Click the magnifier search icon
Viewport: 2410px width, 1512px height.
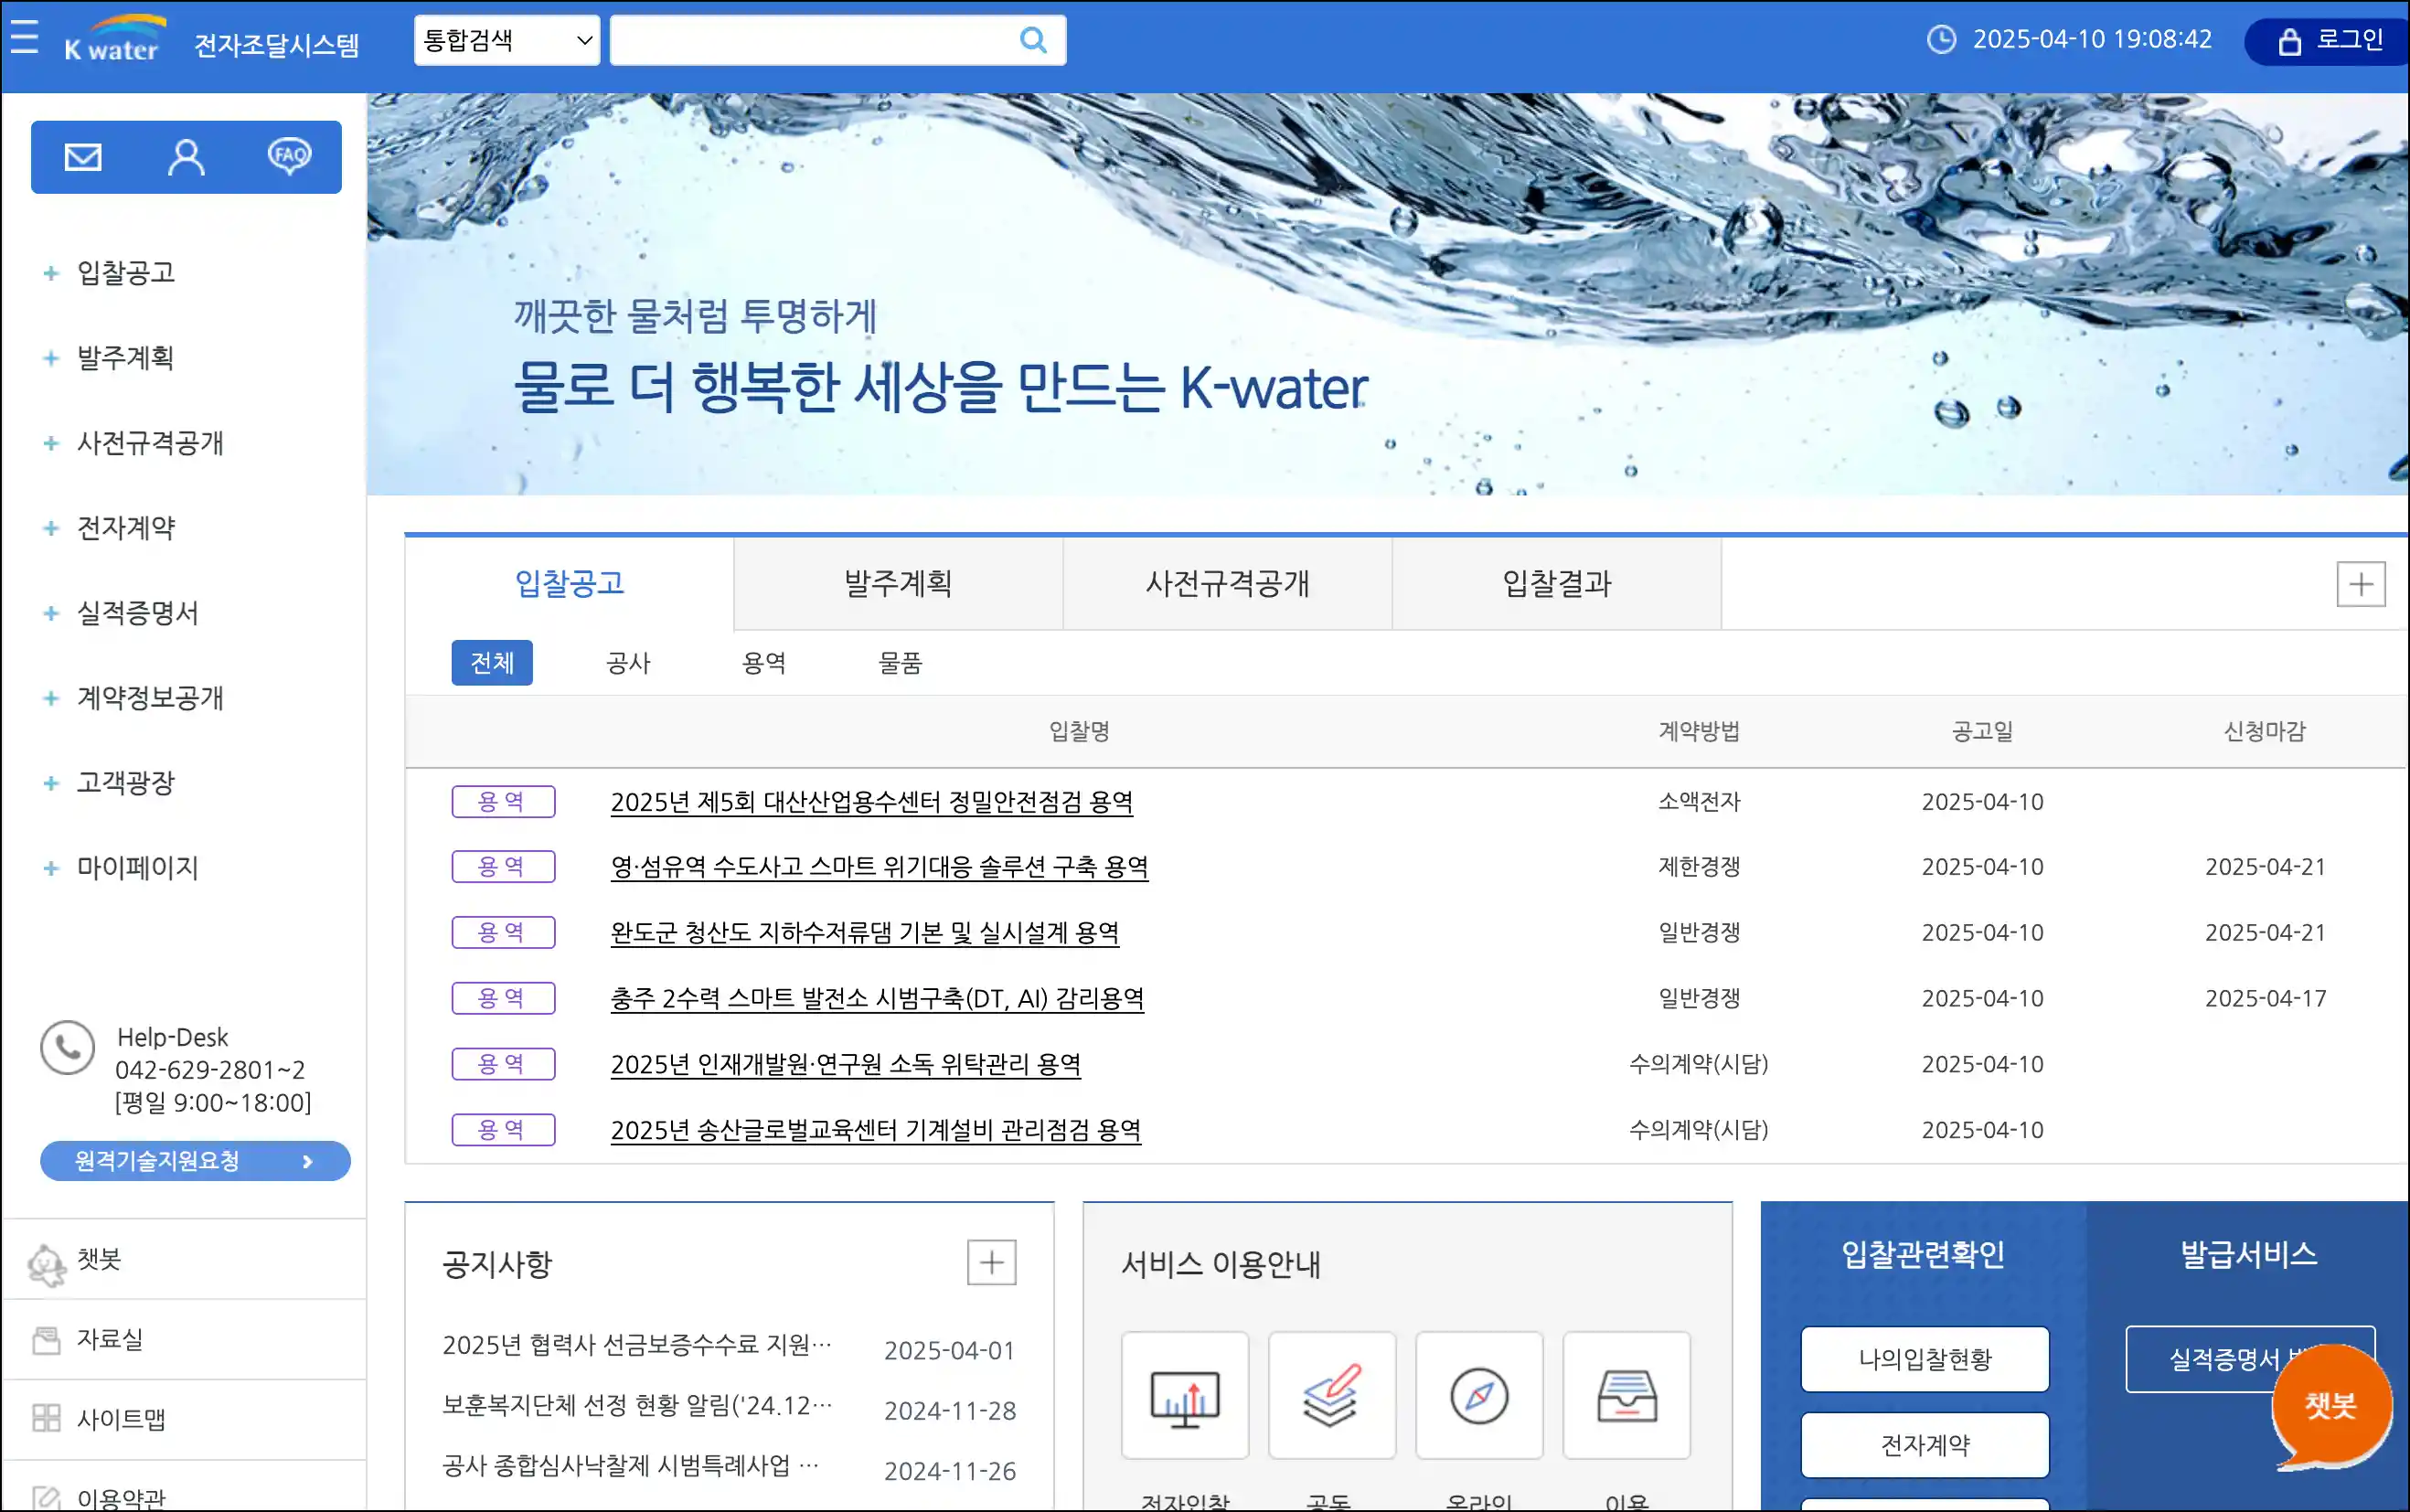(x=1033, y=40)
